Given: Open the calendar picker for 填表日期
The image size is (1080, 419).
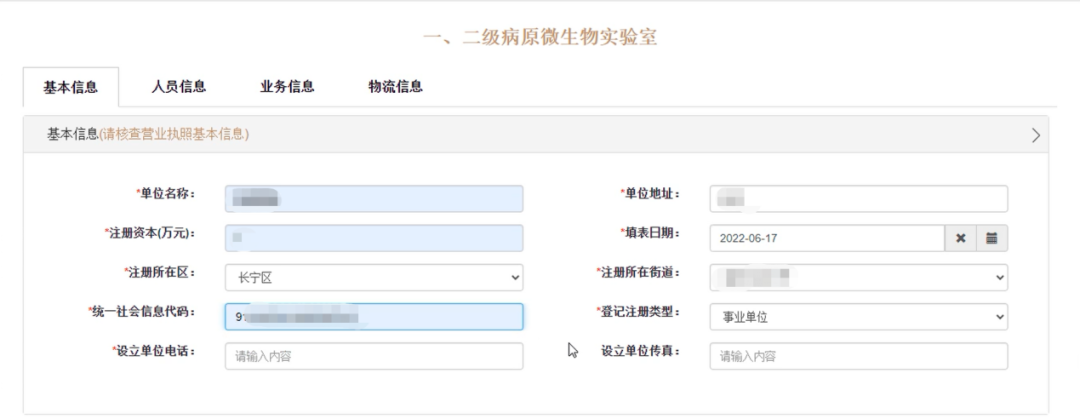Looking at the screenshot, I should click(x=992, y=238).
